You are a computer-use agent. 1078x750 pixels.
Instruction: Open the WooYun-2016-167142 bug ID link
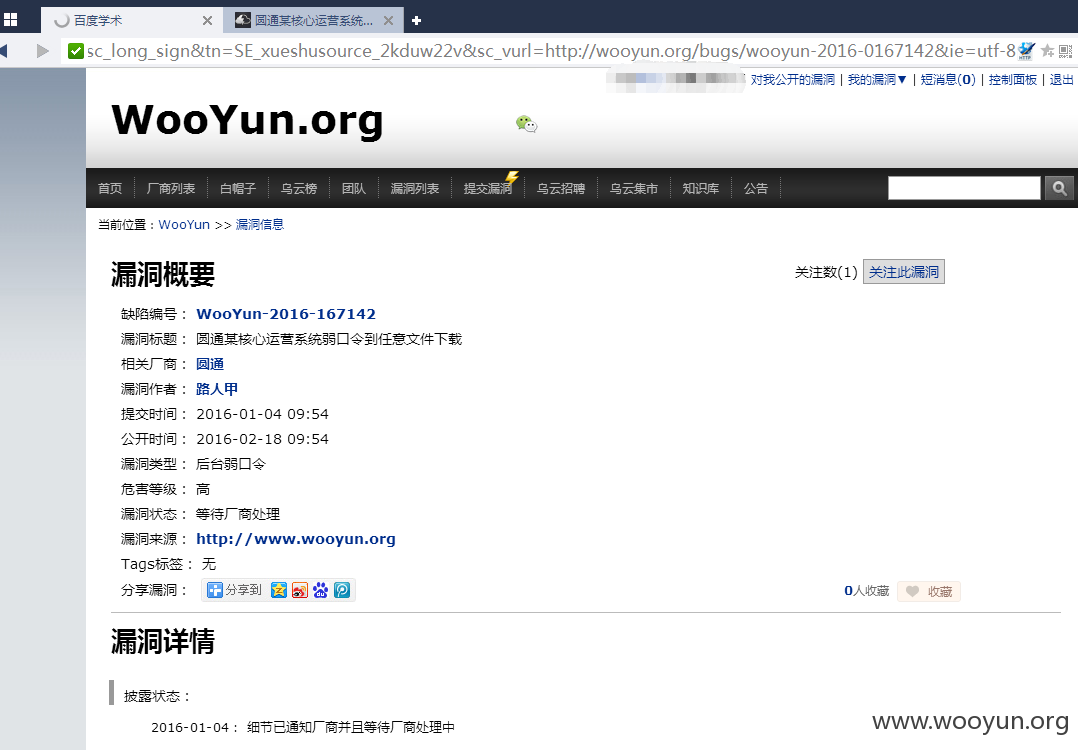[286, 314]
